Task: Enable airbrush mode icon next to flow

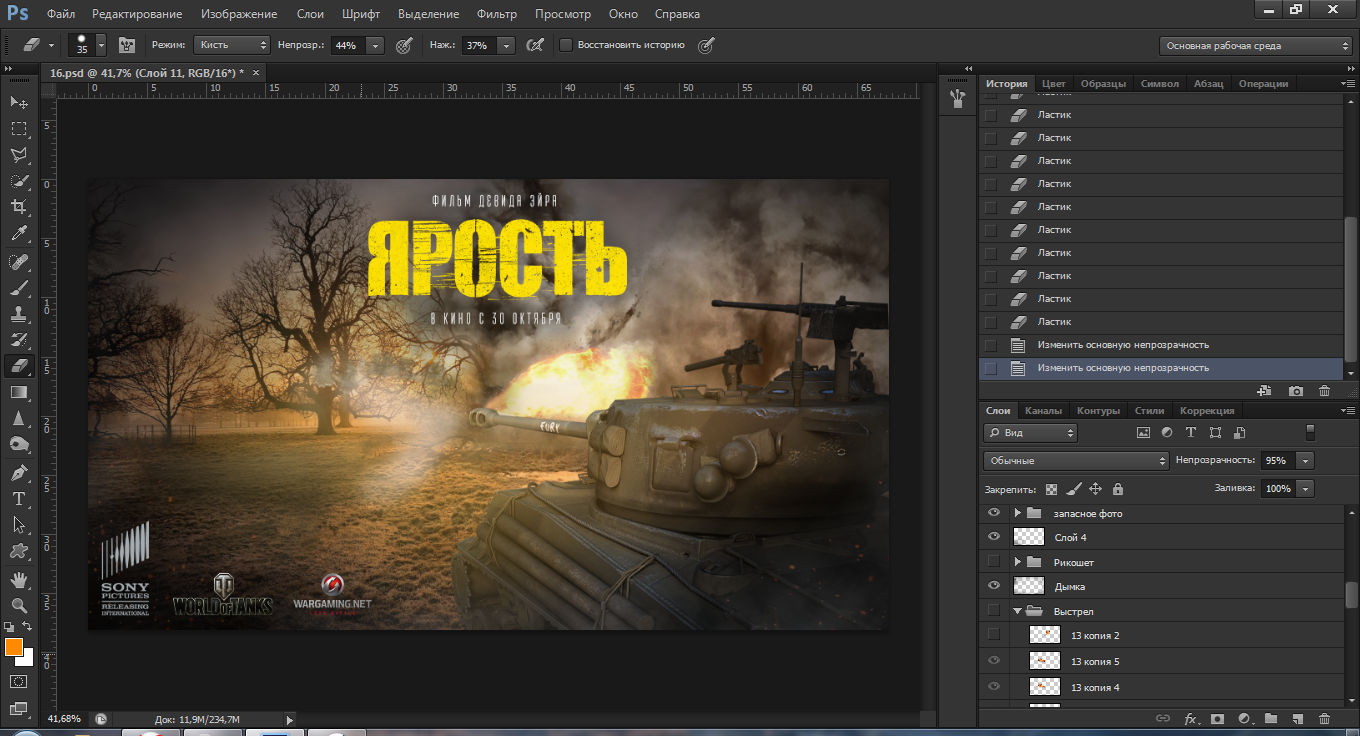Action: pos(535,45)
